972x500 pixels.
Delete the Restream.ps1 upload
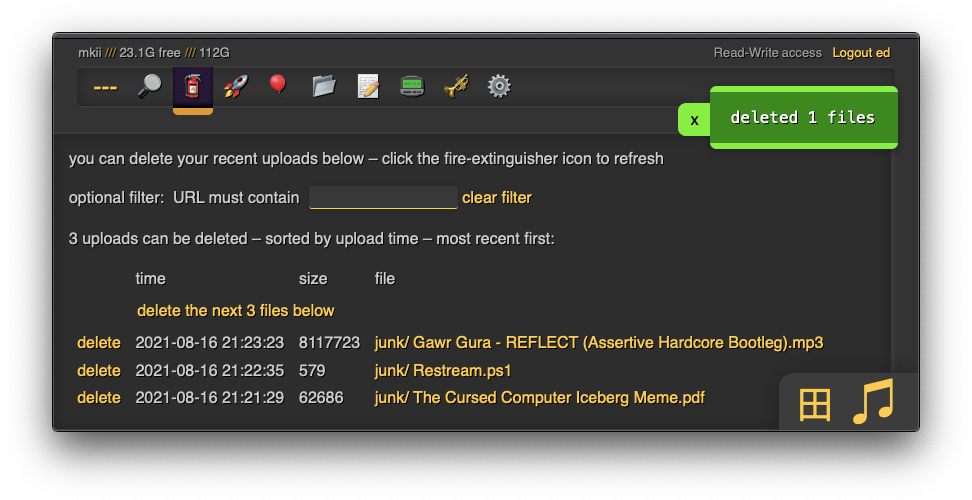[99, 371]
